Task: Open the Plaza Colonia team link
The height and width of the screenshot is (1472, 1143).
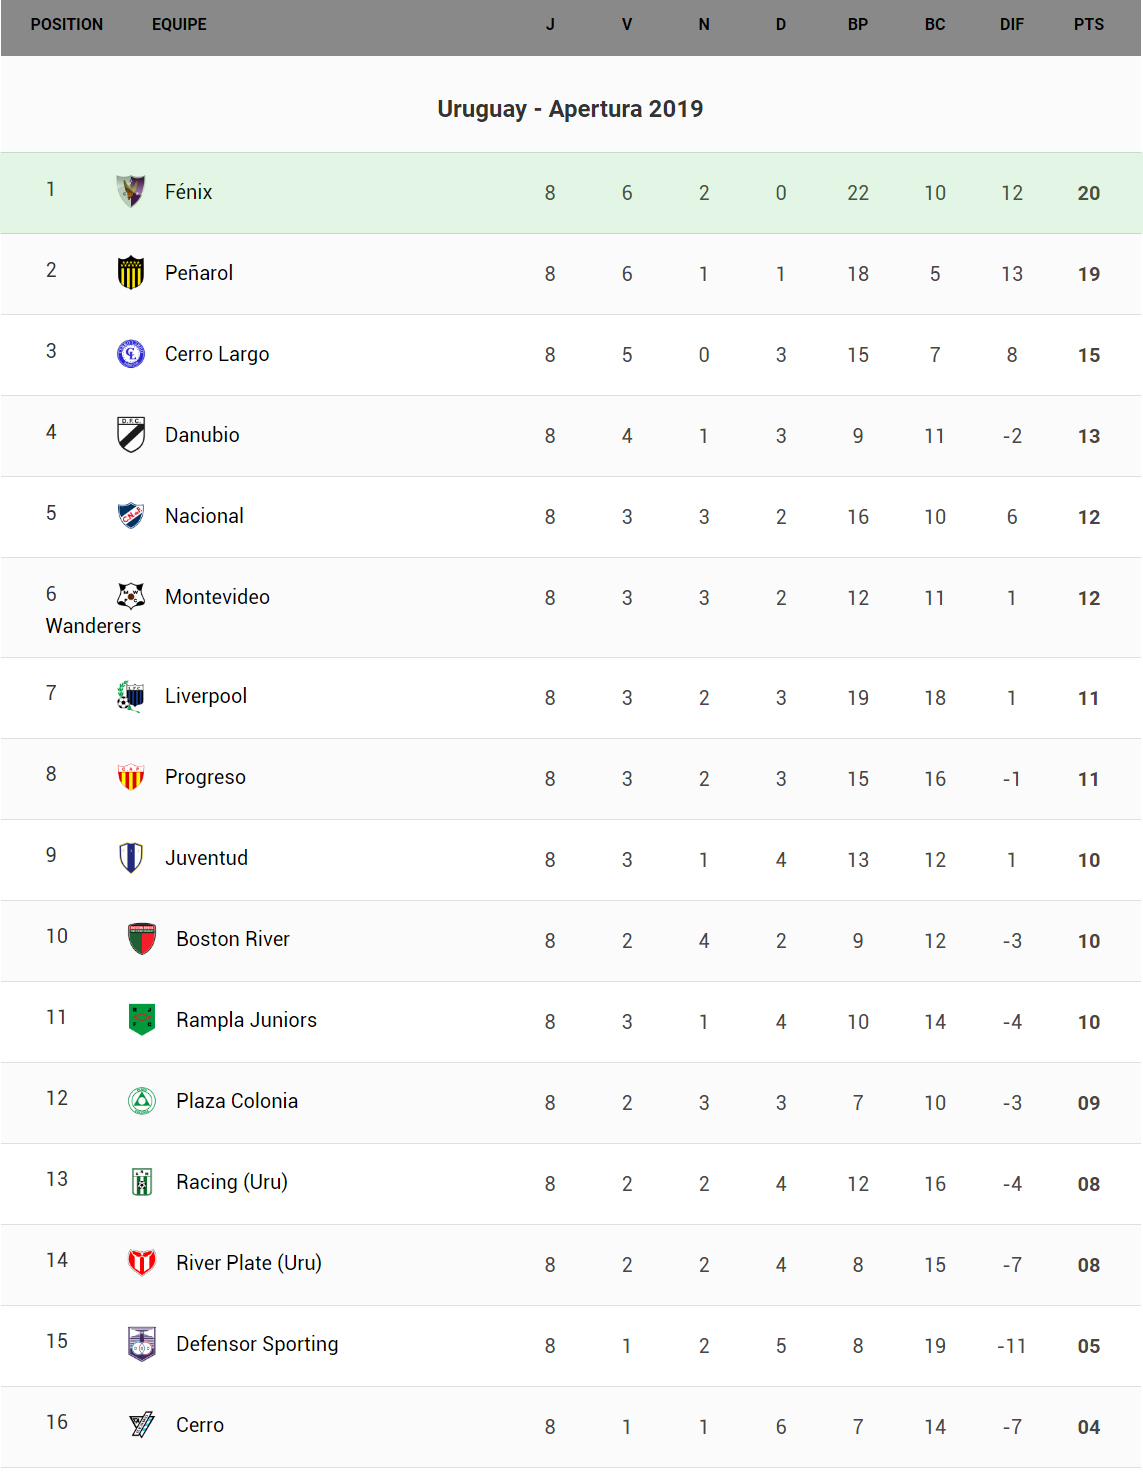Action: coord(237,1101)
